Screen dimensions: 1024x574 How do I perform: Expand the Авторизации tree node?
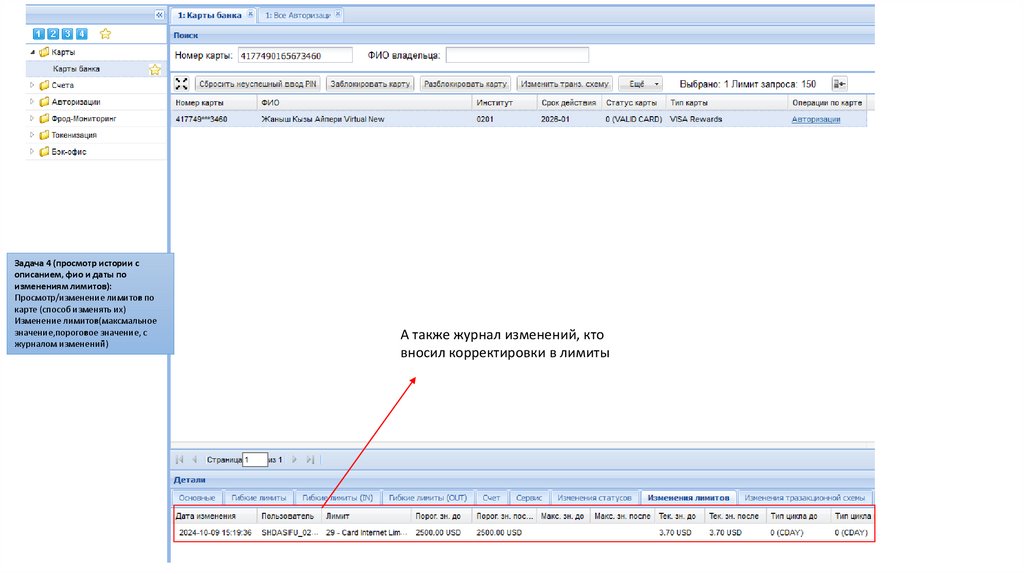pos(32,101)
